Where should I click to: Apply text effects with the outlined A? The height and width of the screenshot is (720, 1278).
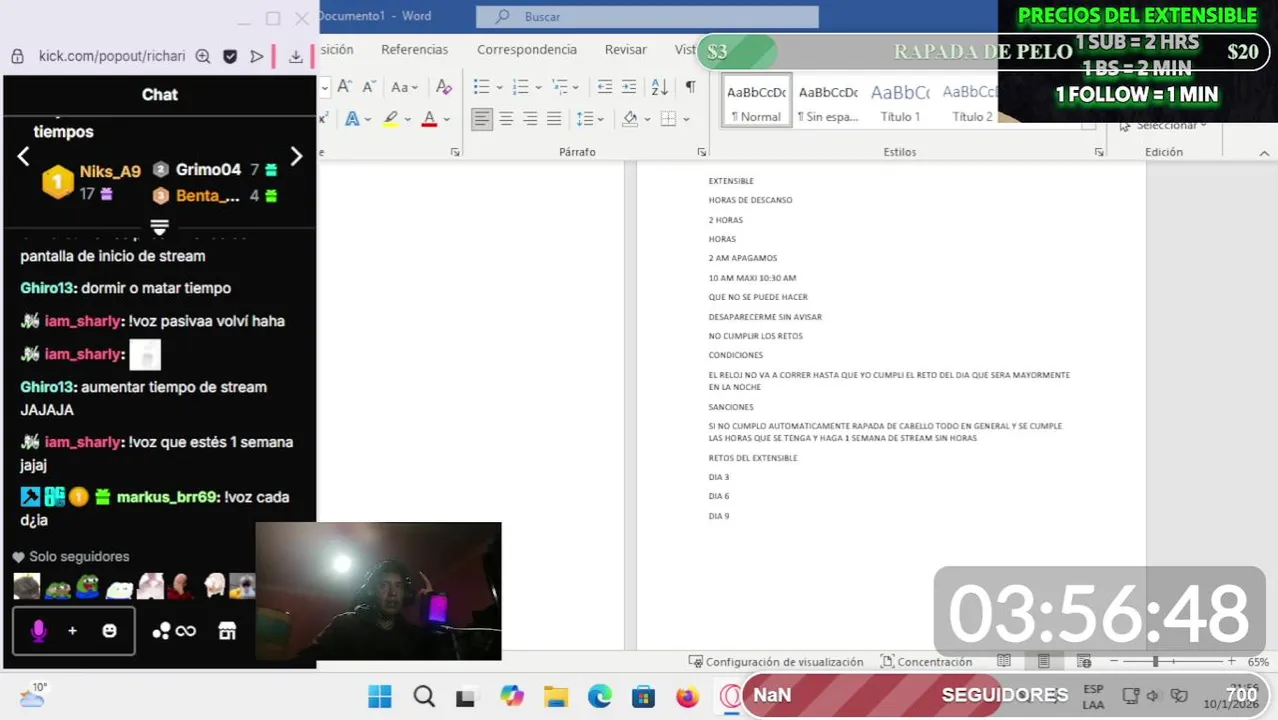(x=352, y=119)
